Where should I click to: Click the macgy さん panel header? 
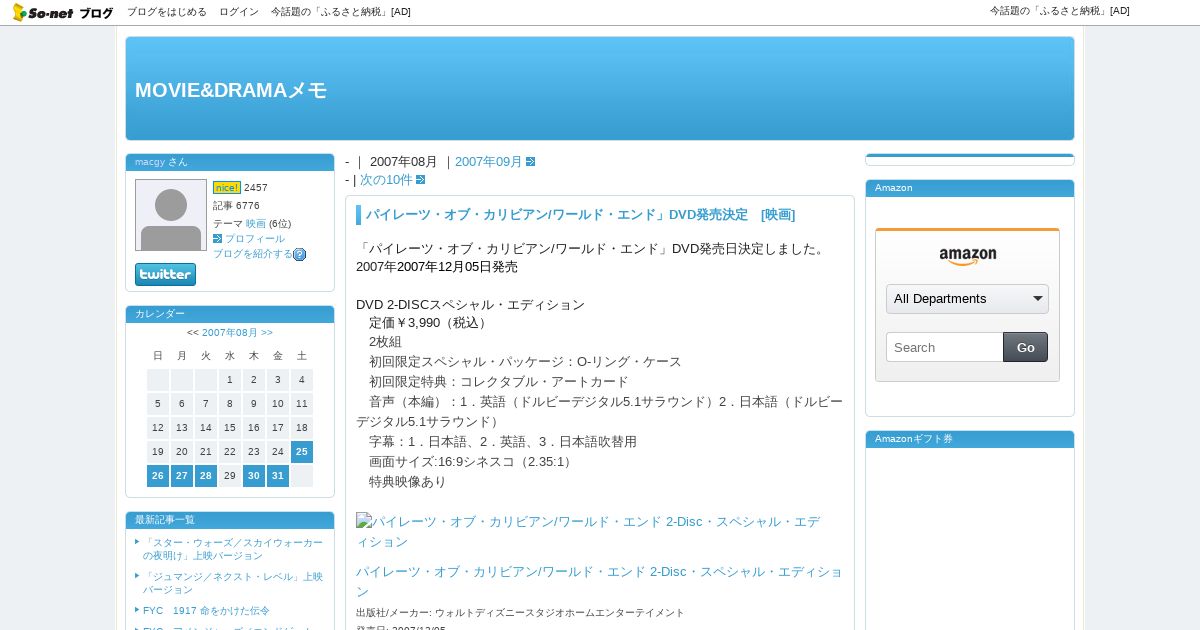(x=230, y=162)
